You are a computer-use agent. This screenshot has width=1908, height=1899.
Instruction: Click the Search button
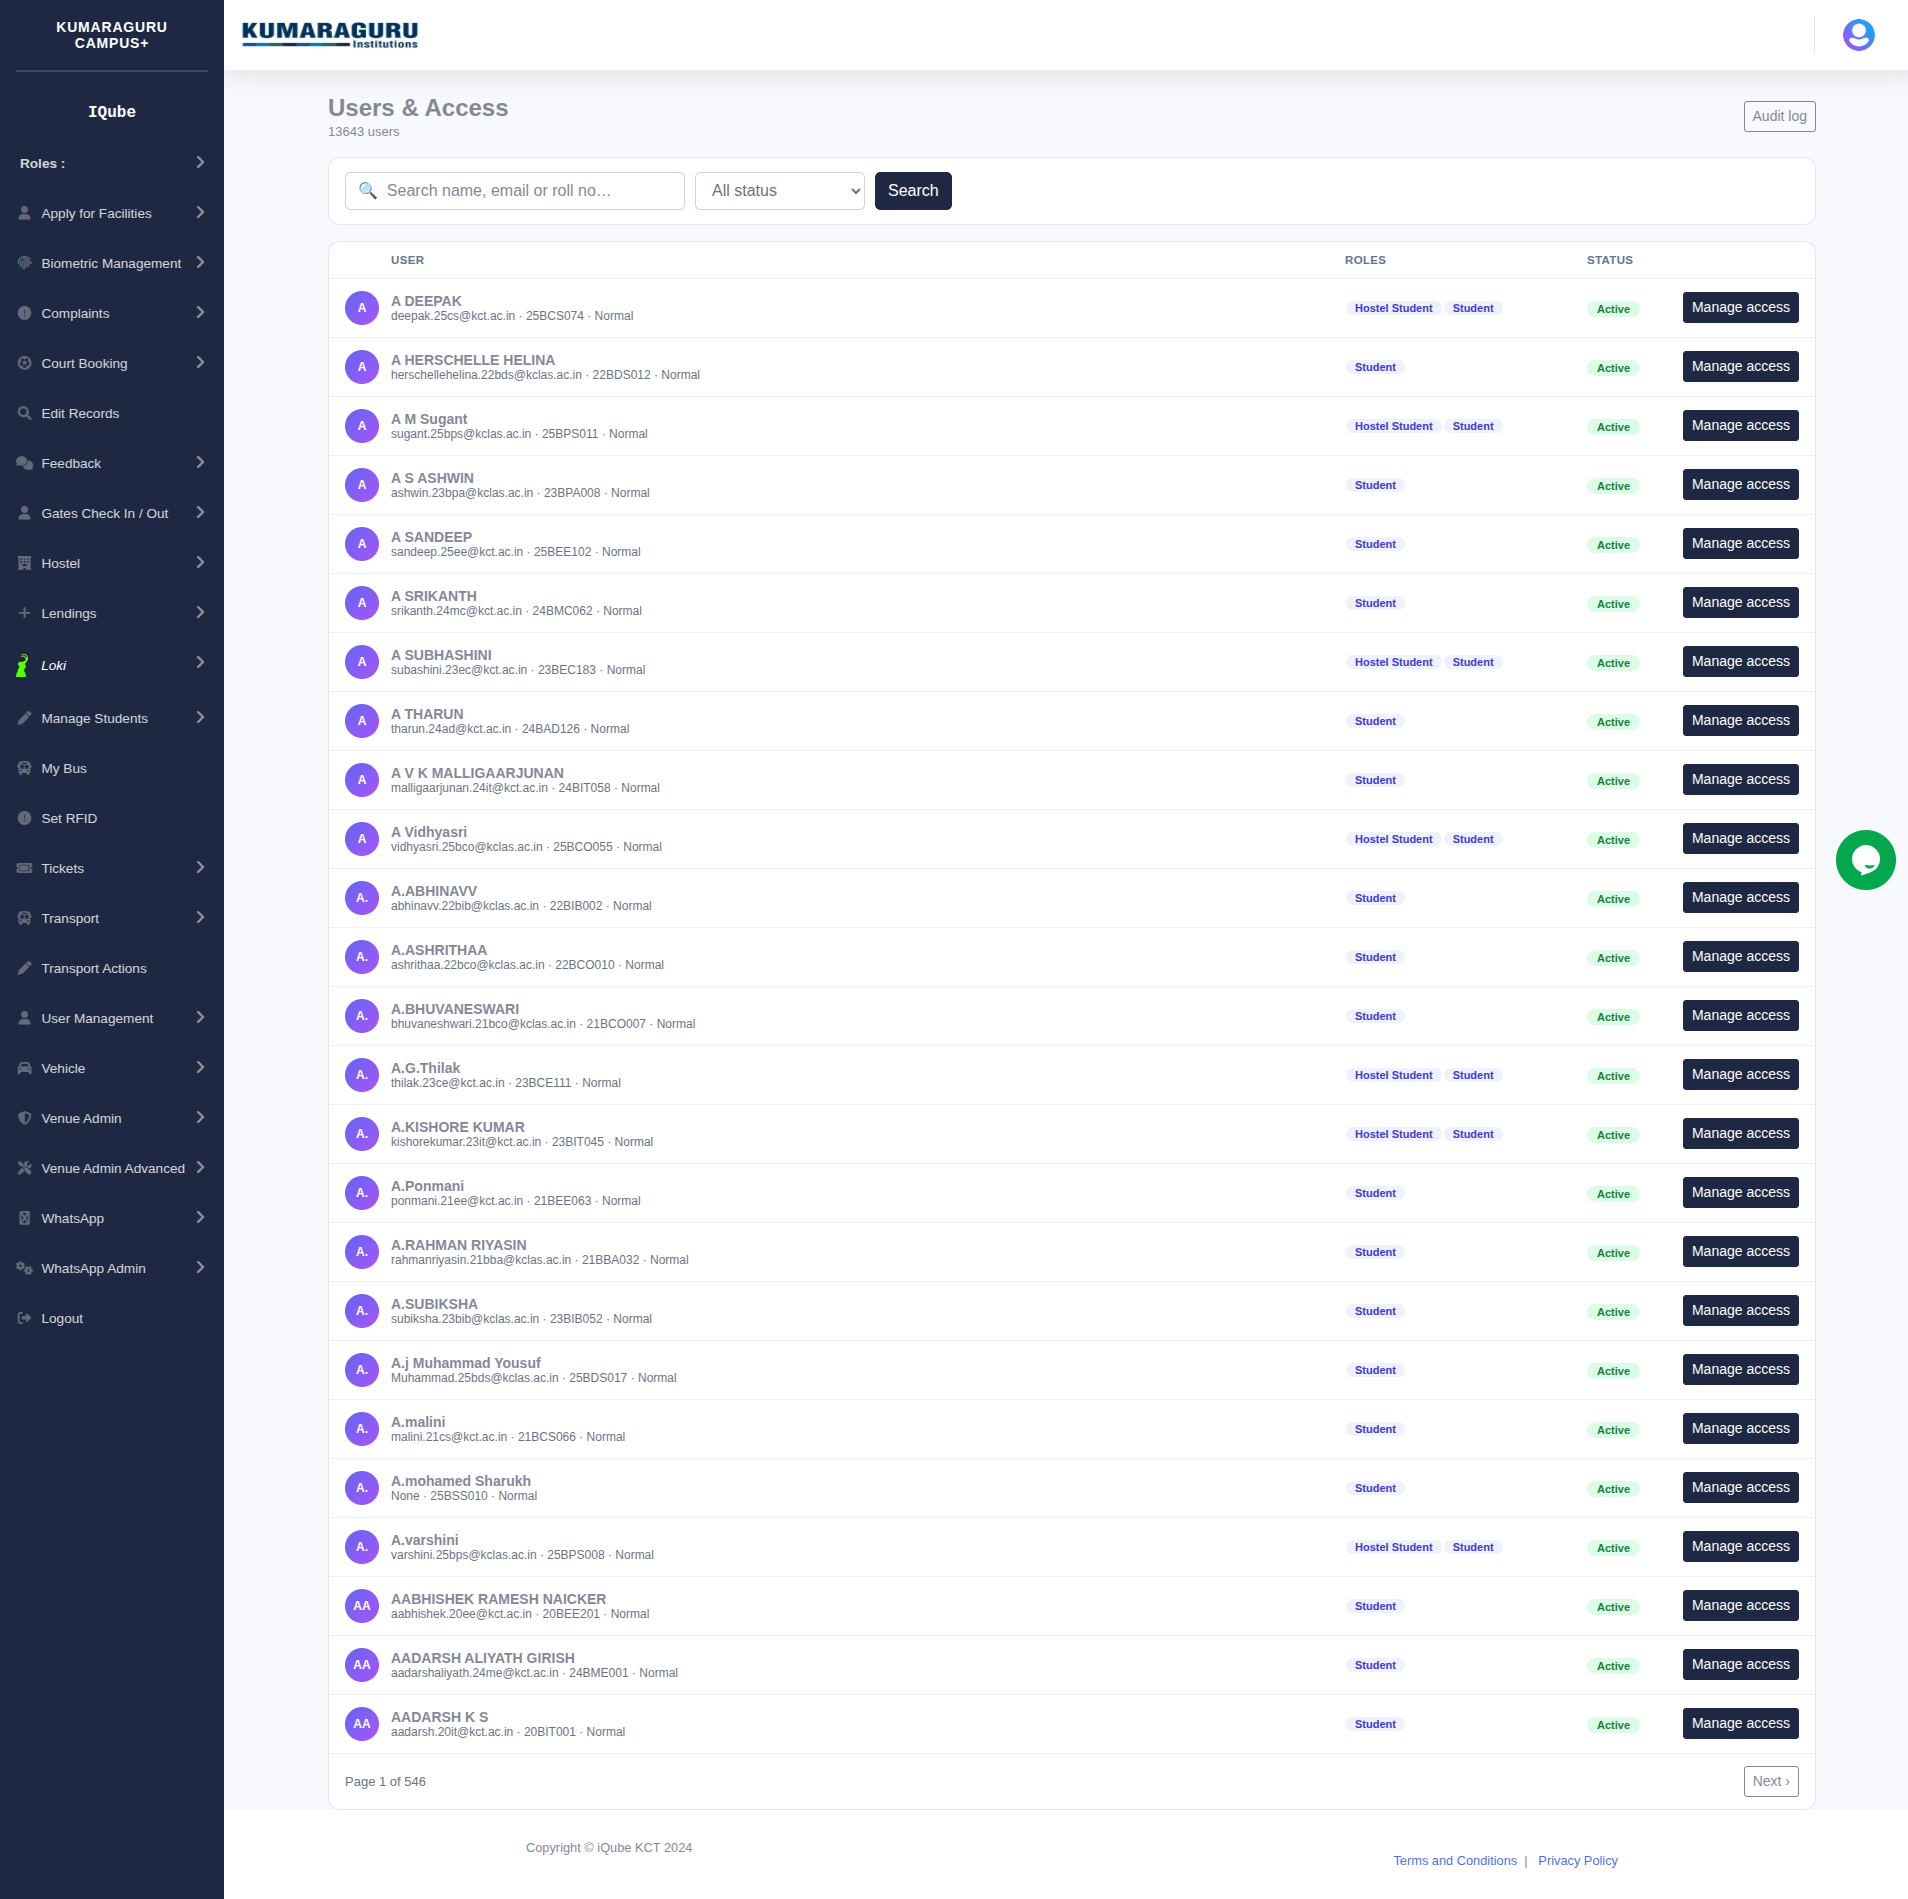coord(913,191)
